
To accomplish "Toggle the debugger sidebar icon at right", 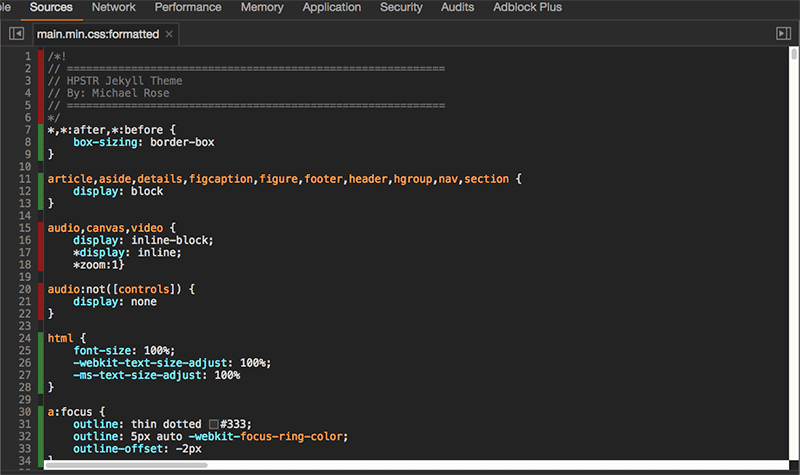I will pos(783,34).
